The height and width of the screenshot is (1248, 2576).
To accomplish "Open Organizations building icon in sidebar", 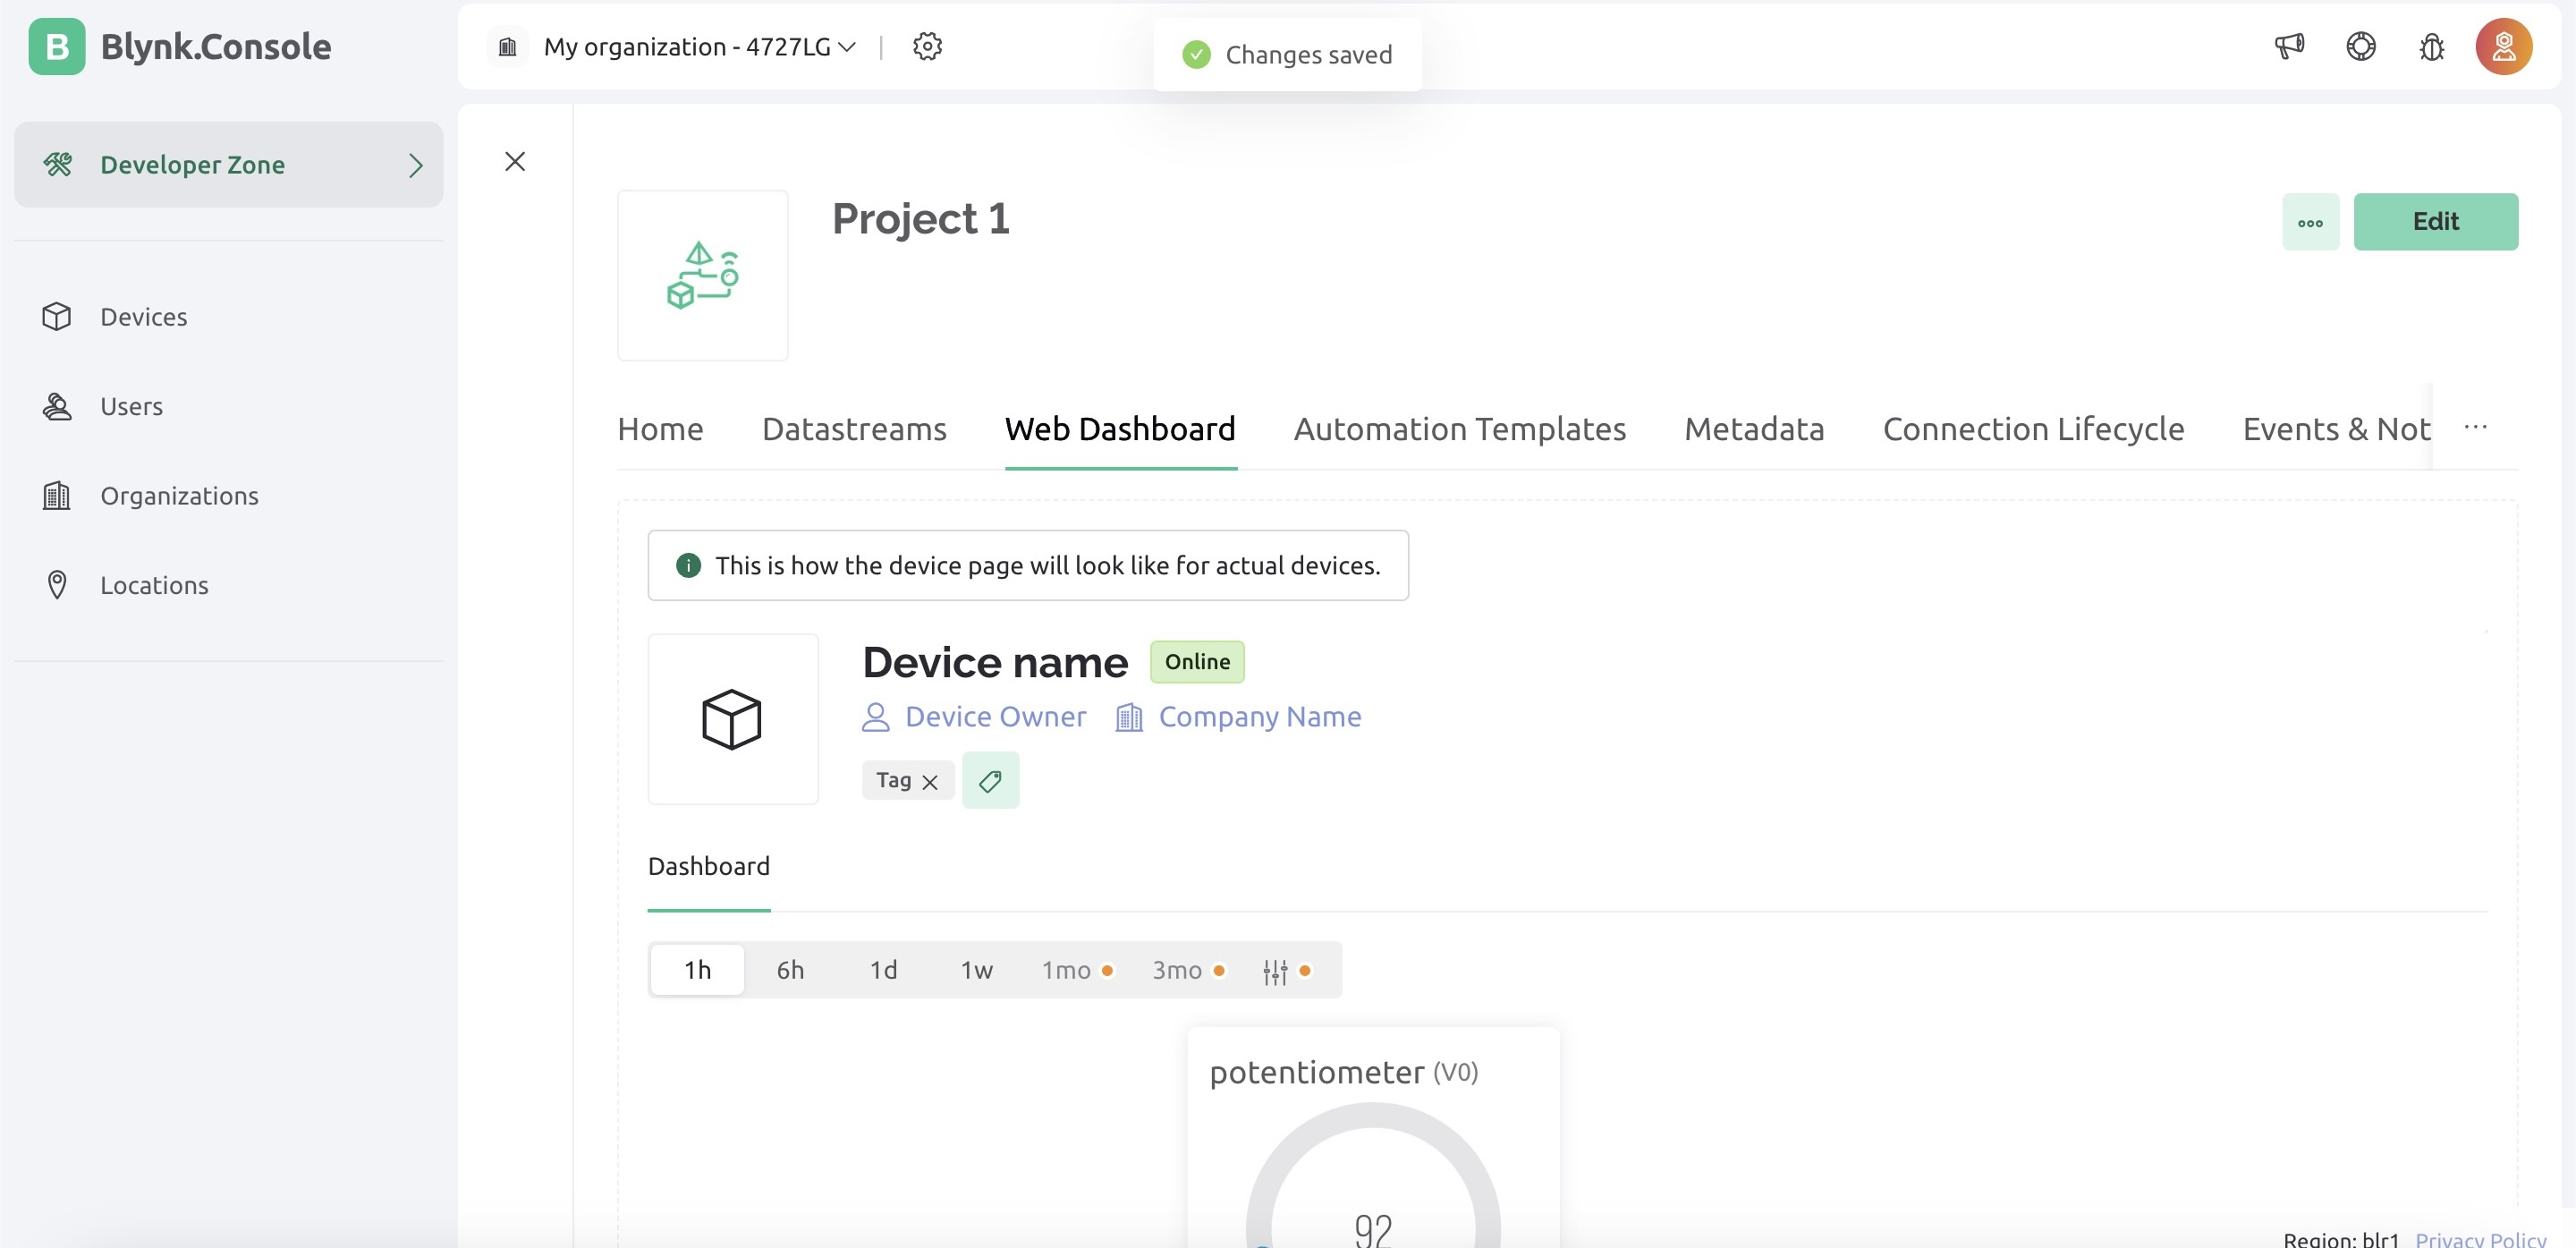I will tap(57, 495).
